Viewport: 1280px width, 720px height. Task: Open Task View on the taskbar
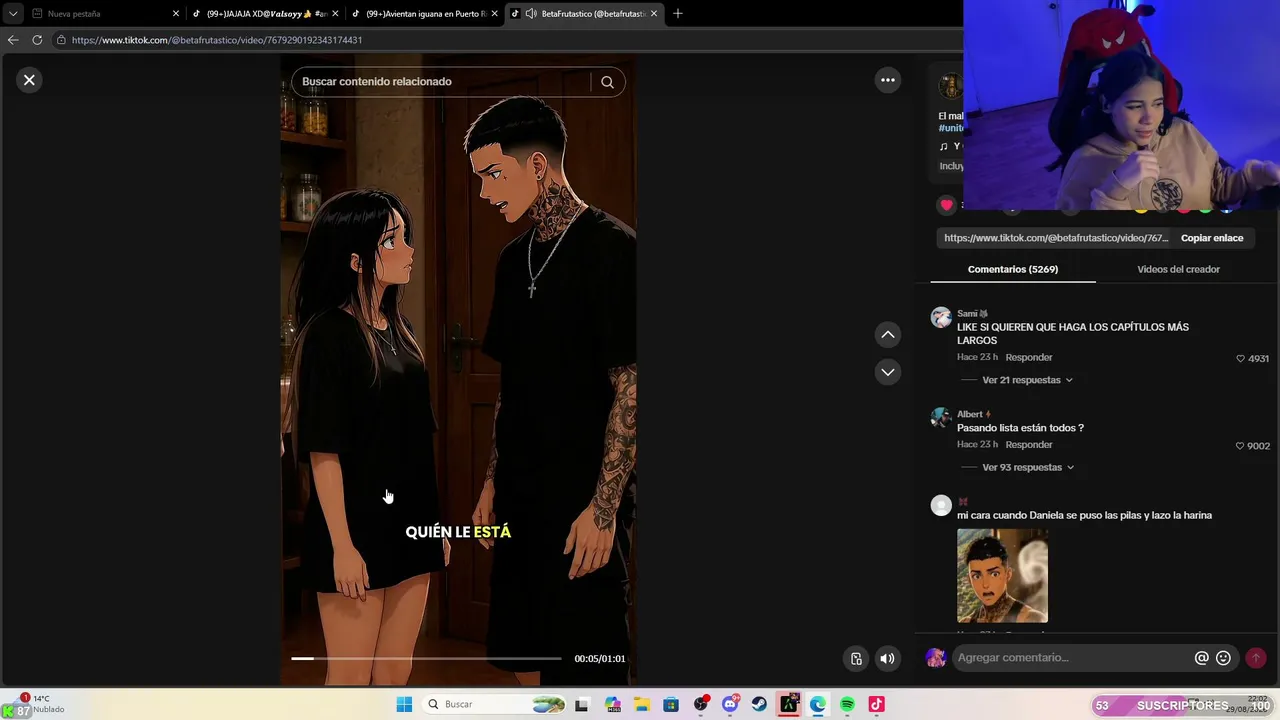[x=582, y=704]
